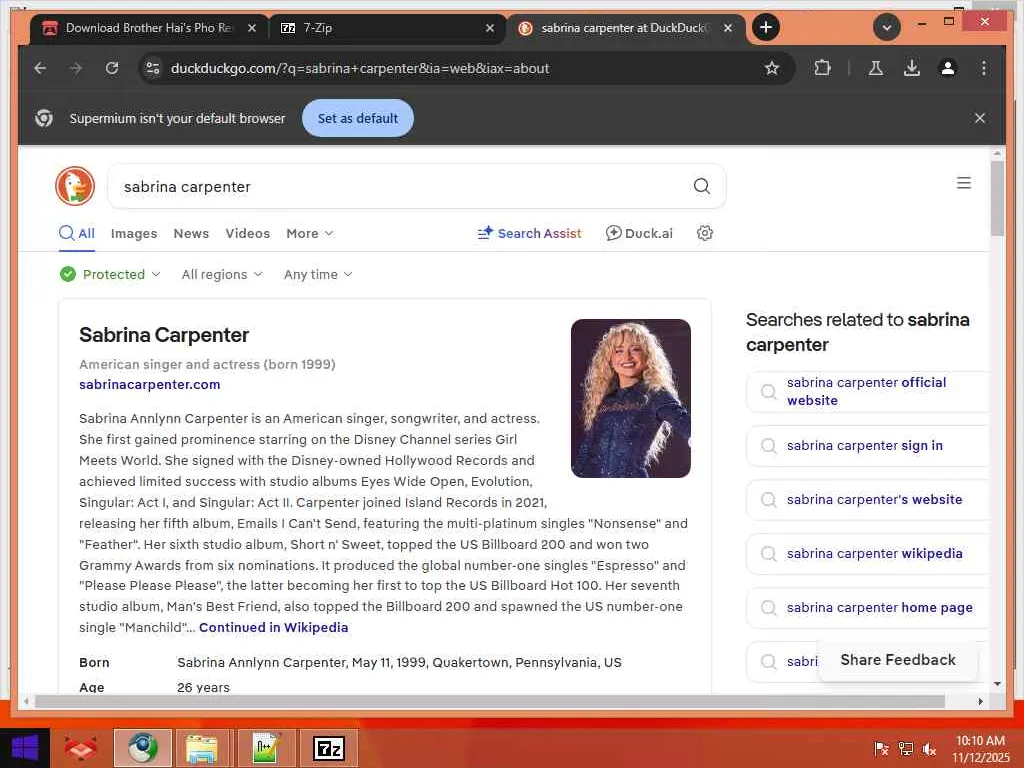Open site information icon in address bar
This screenshot has width=1024, height=768.
(153, 68)
